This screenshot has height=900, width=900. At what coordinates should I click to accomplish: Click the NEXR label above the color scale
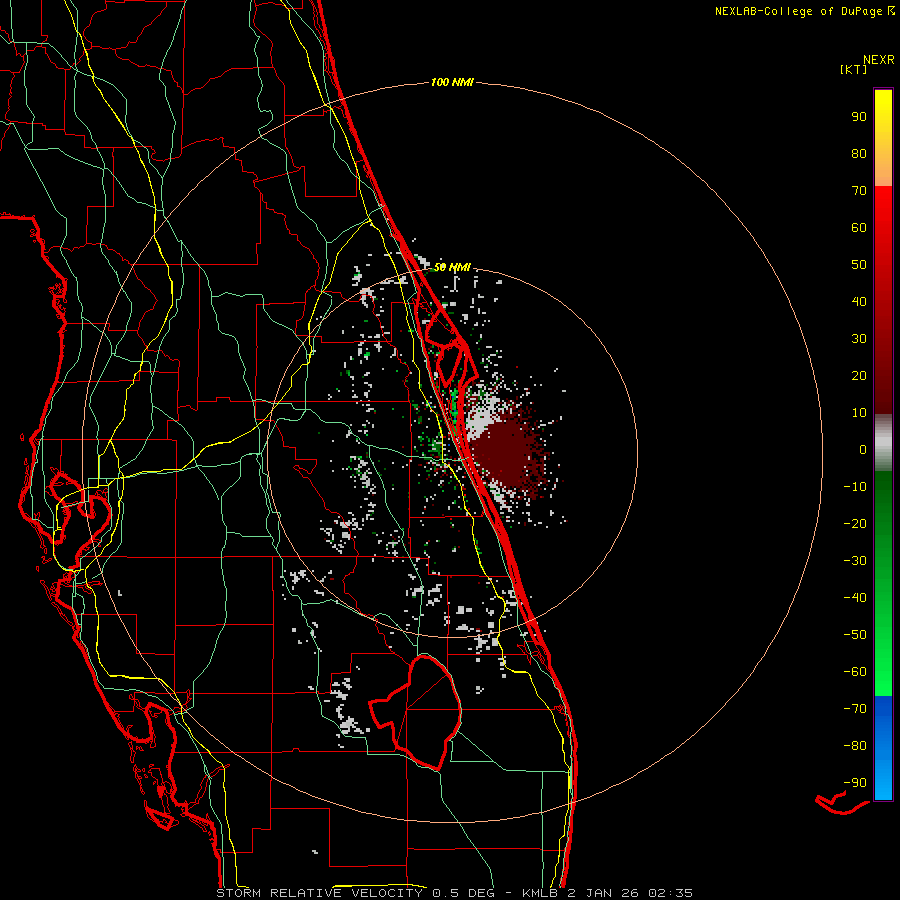[x=878, y=60]
